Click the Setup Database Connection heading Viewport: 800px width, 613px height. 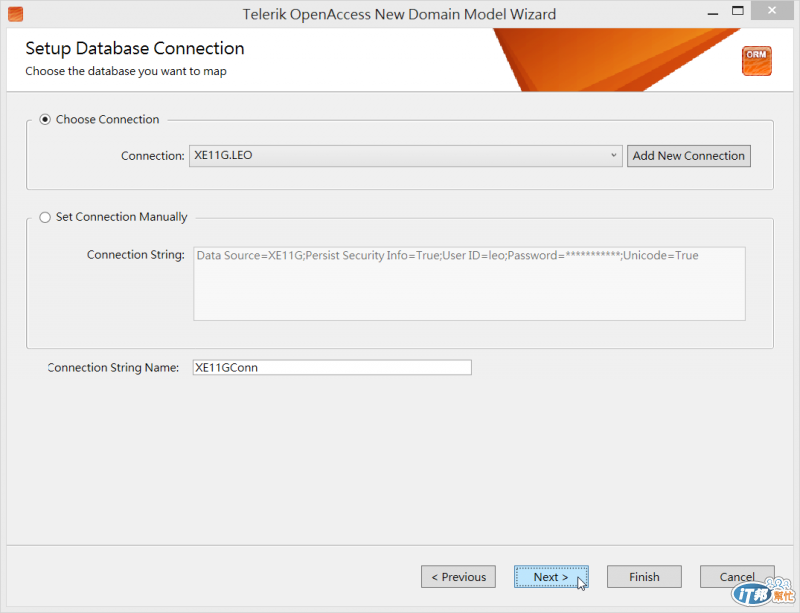(135, 48)
